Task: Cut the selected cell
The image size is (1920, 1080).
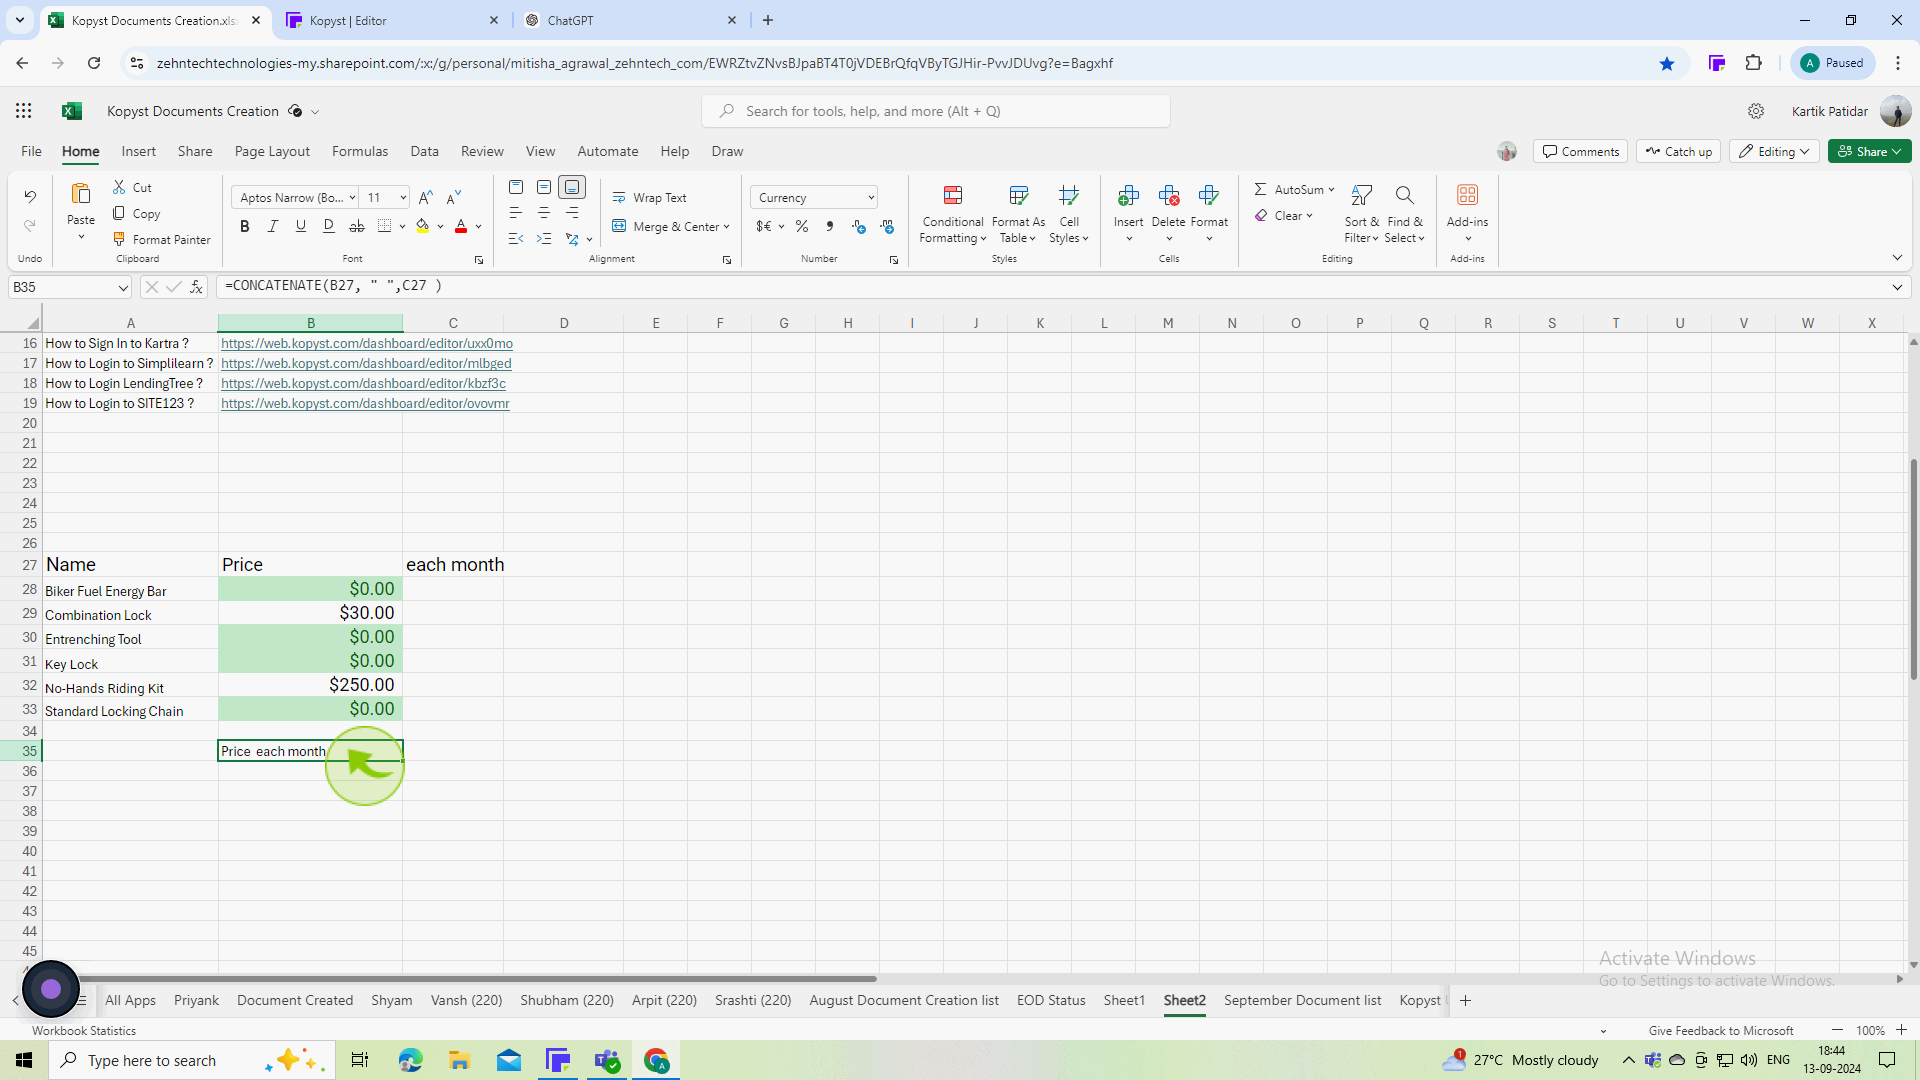Action: (x=132, y=188)
